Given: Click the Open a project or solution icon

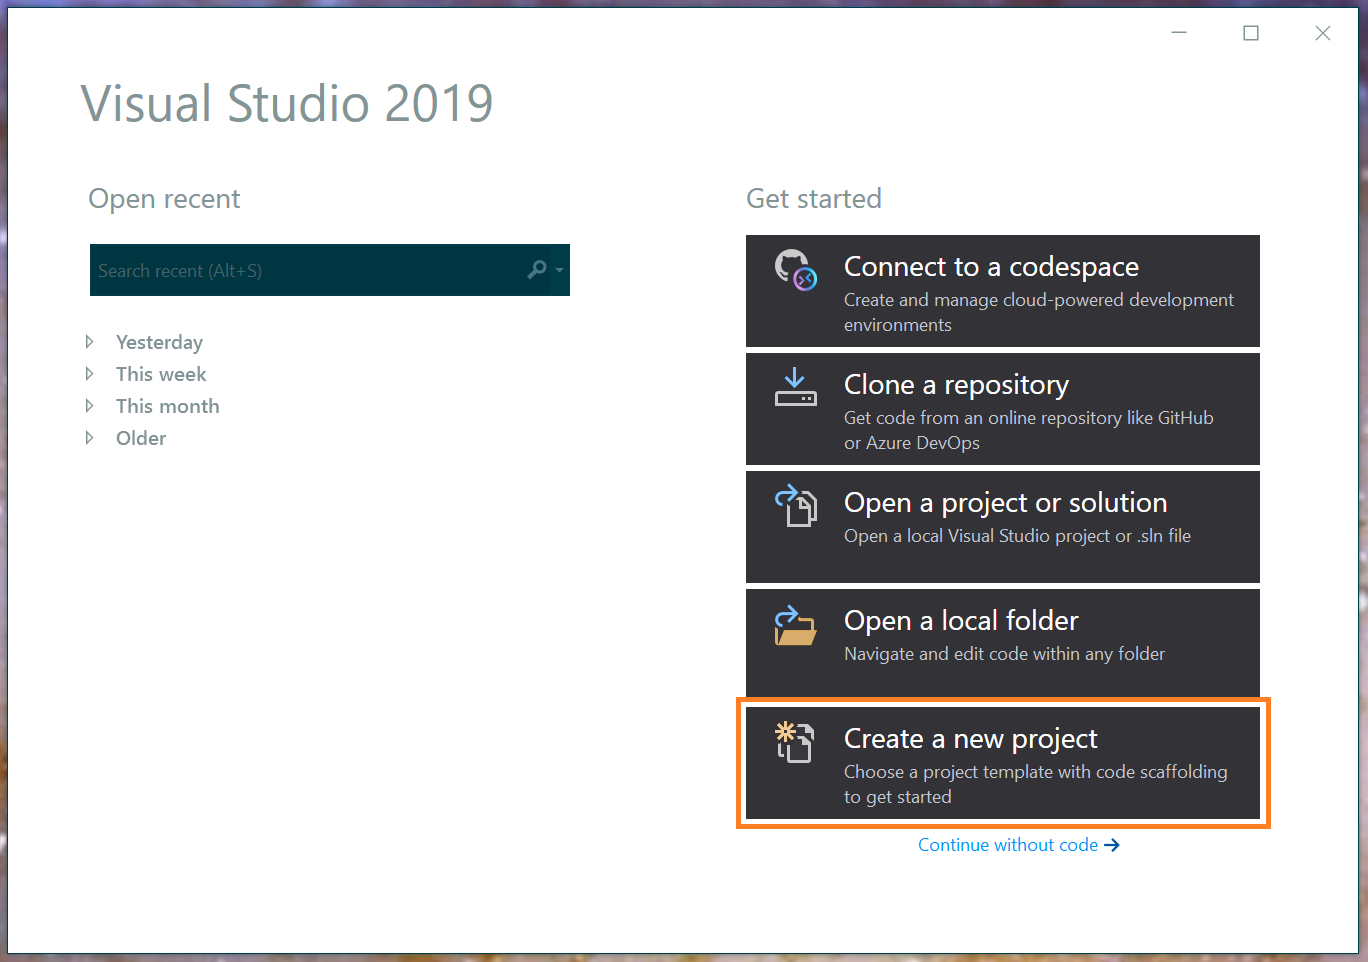Looking at the screenshot, I should pyautogui.click(x=796, y=505).
